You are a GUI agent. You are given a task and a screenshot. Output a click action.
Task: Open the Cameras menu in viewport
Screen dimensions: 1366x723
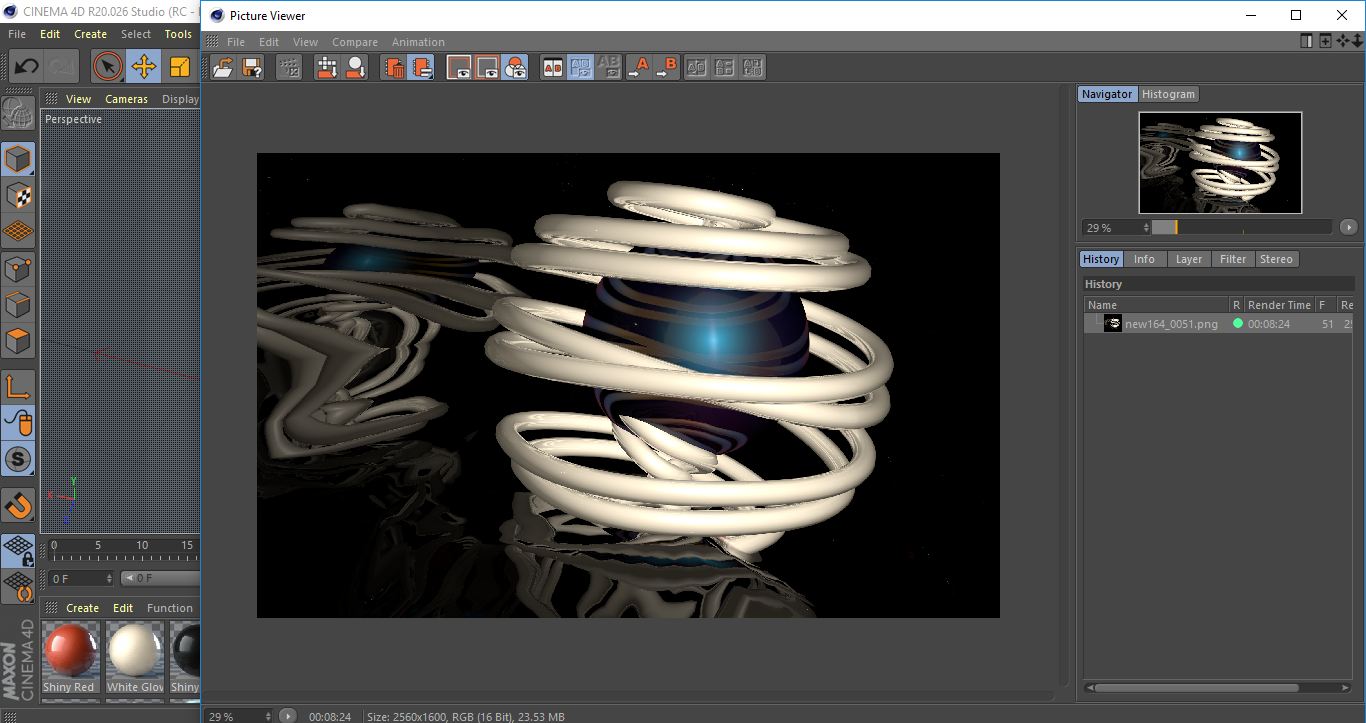[x=126, y=99]
